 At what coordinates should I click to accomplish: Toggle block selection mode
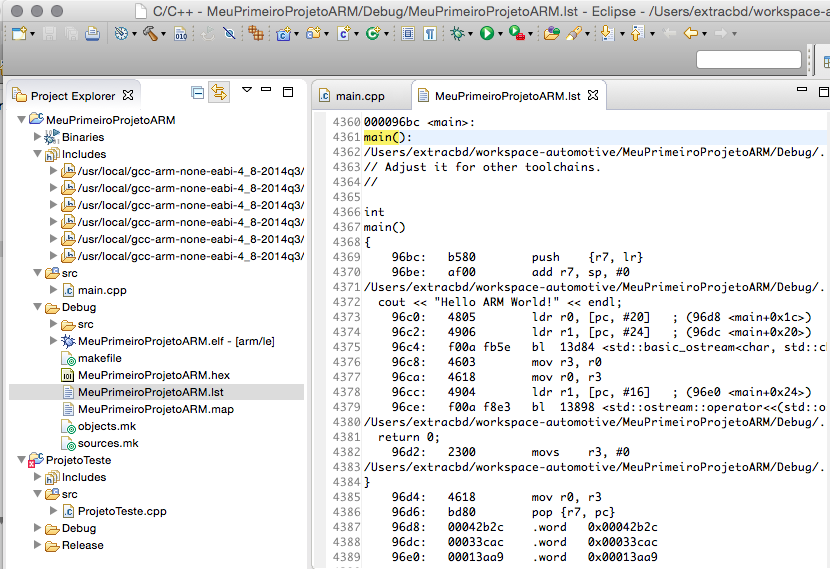408,34
